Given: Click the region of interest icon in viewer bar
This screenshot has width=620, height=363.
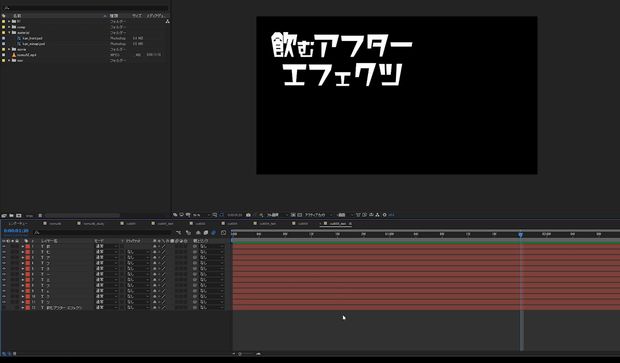Looking at the screenshot, I should pyautogui.click(x=293, y=215).
